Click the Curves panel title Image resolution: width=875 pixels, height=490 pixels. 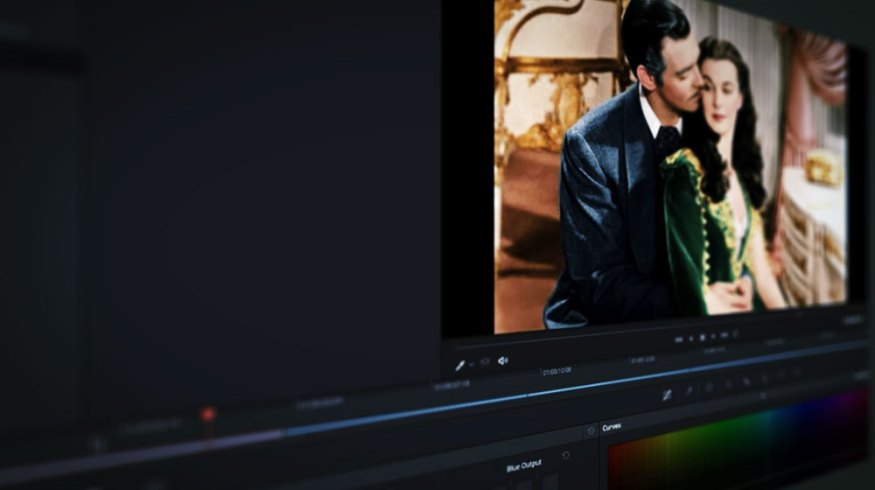coord(612,427)
